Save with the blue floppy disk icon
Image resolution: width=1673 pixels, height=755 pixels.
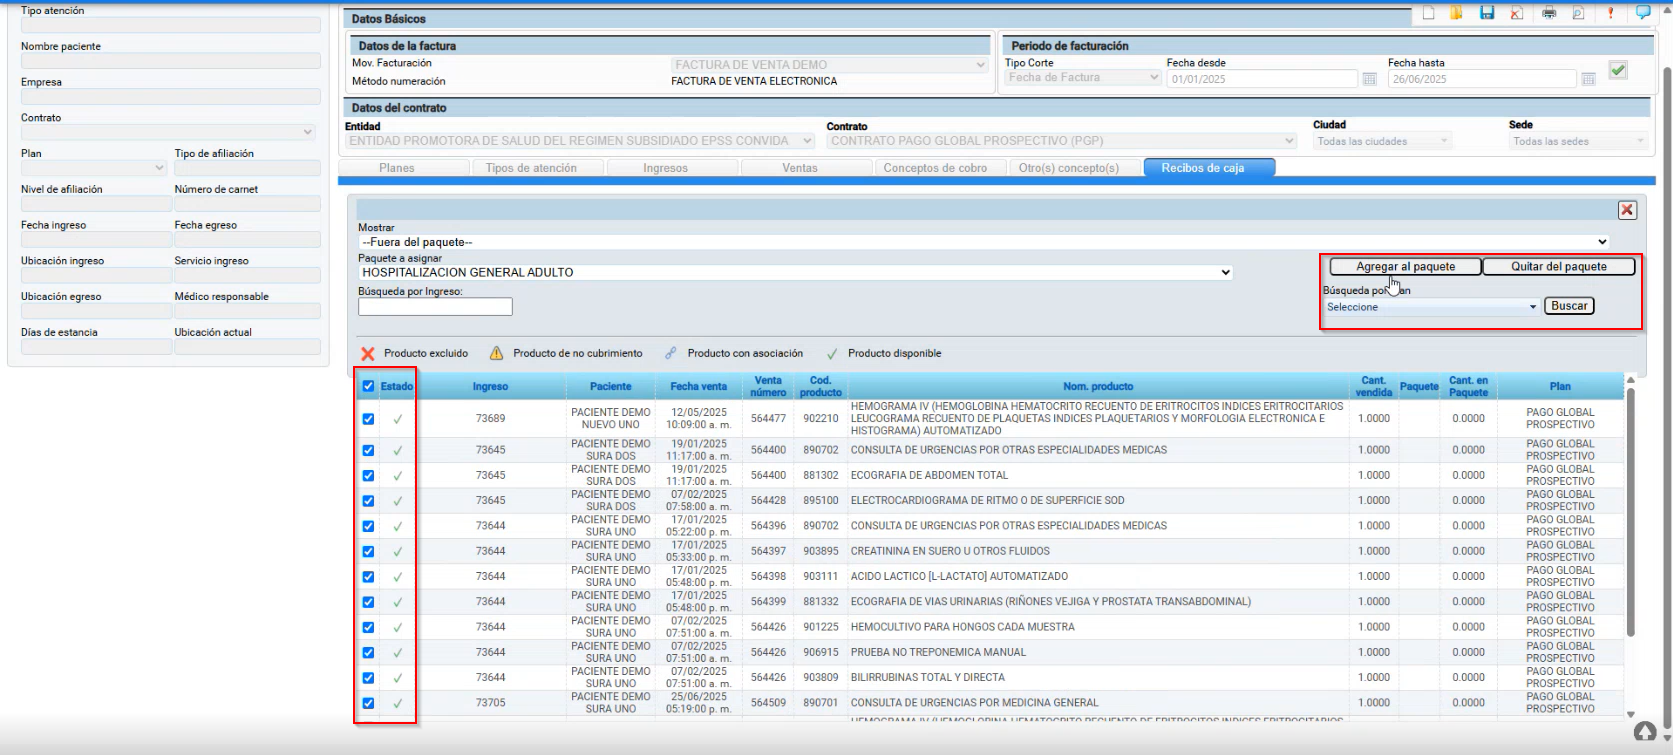(x=1487, y=13)
